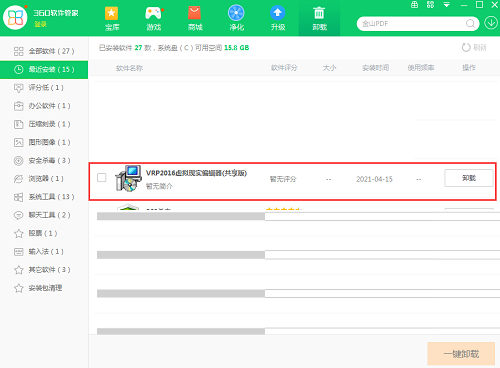Screen dimensions: 500x368
Task: Select 系统工具 (13) category
Action: click(x=44, y=197)
